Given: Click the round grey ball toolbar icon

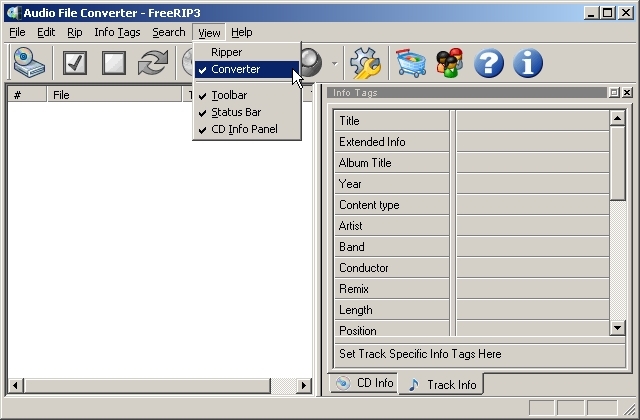Looking at the screenshot, I should (x=312, y=62).
